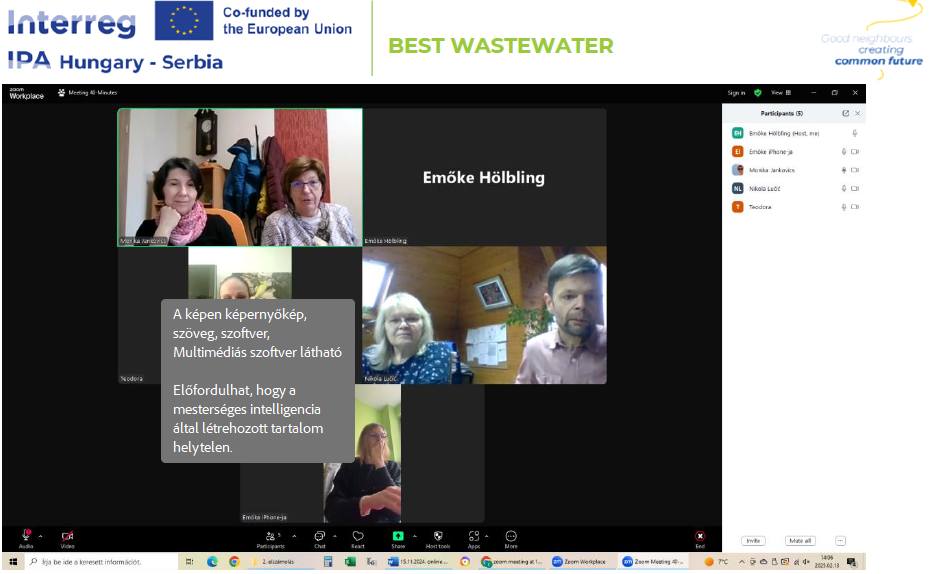Open the Apps toolbar button
929x574 pixels.
coord(474,538)
